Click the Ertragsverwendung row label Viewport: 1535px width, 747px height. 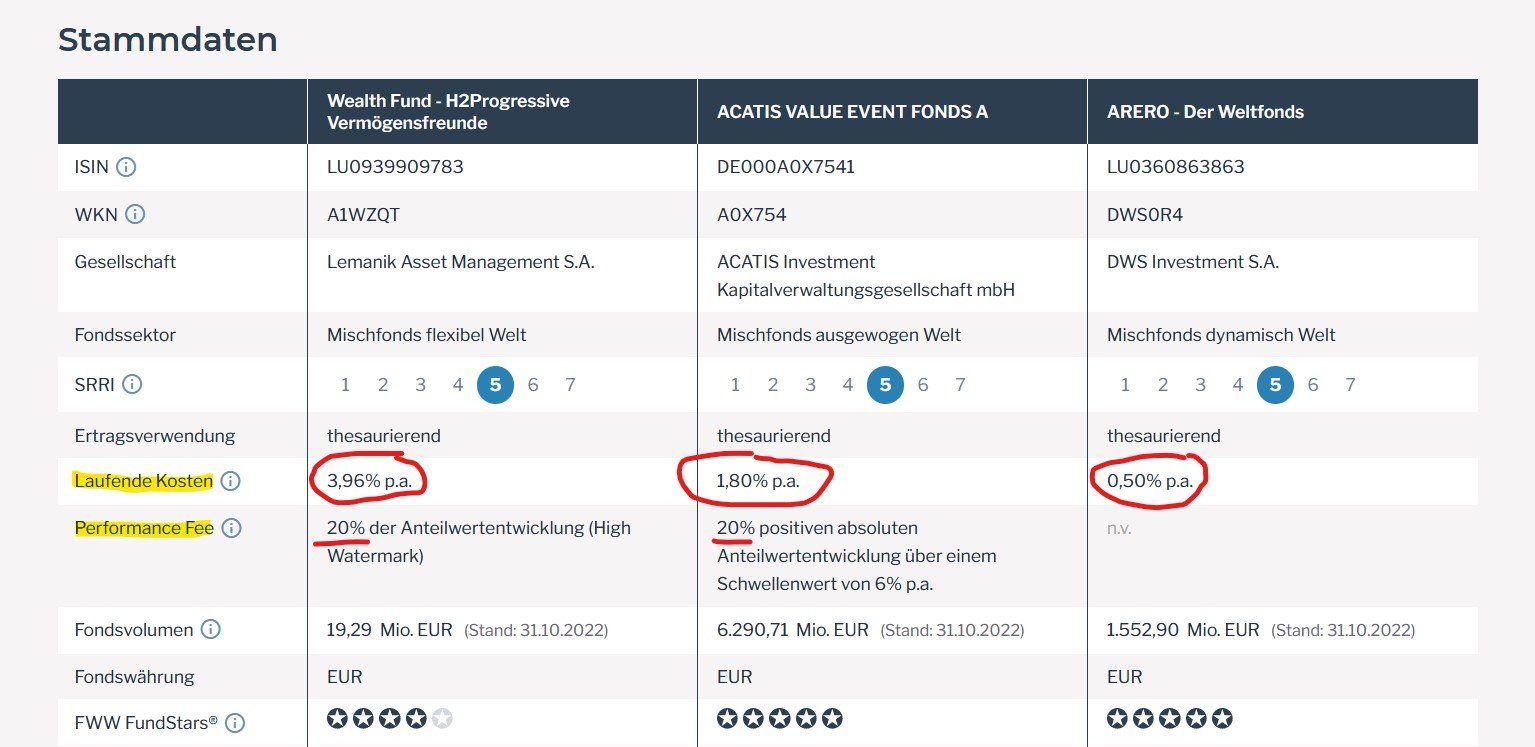click(x=155, y=436)
